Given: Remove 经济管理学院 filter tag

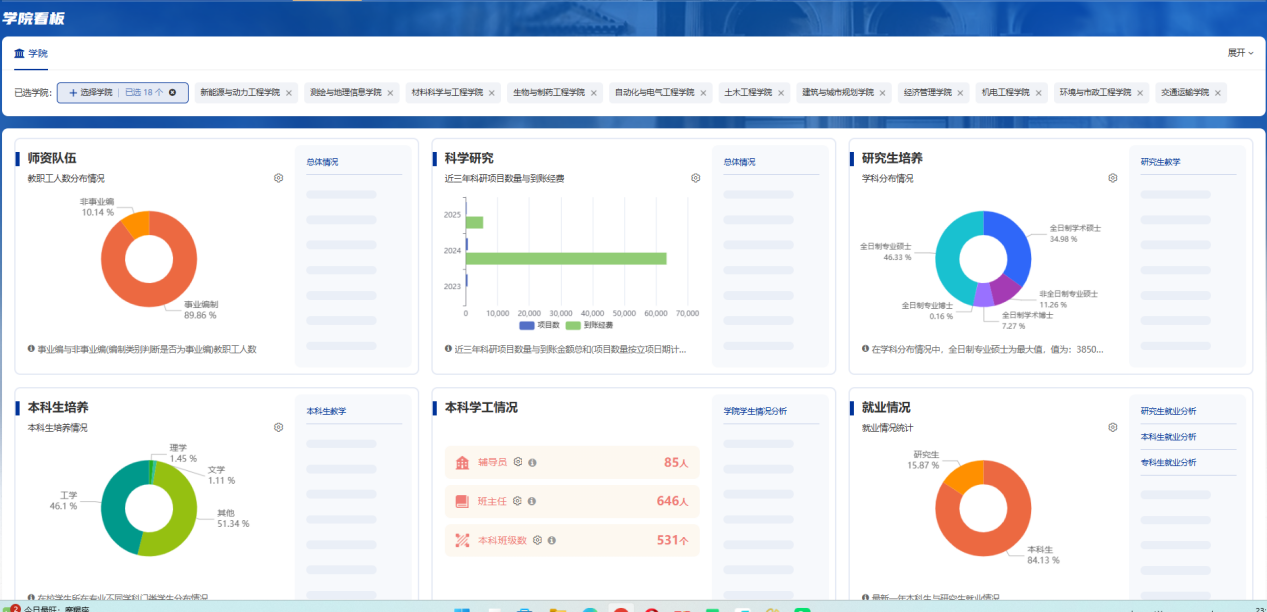Looking at the screenshot, I should click(960, 93).
